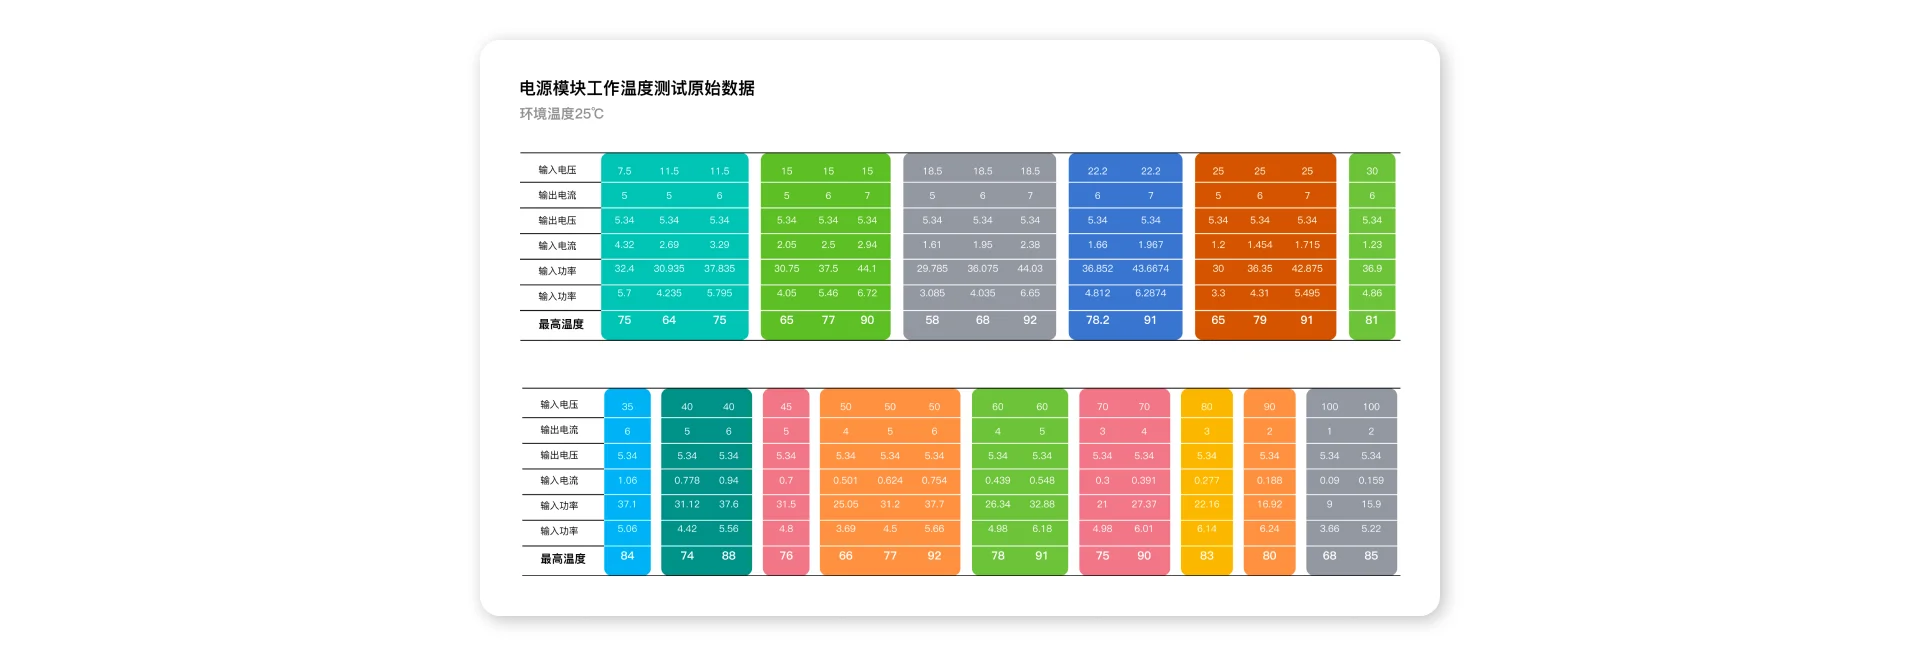Click the 22.16 power value
The width and height of the screenshot is (1920, 656).
tap(1207, 505)
